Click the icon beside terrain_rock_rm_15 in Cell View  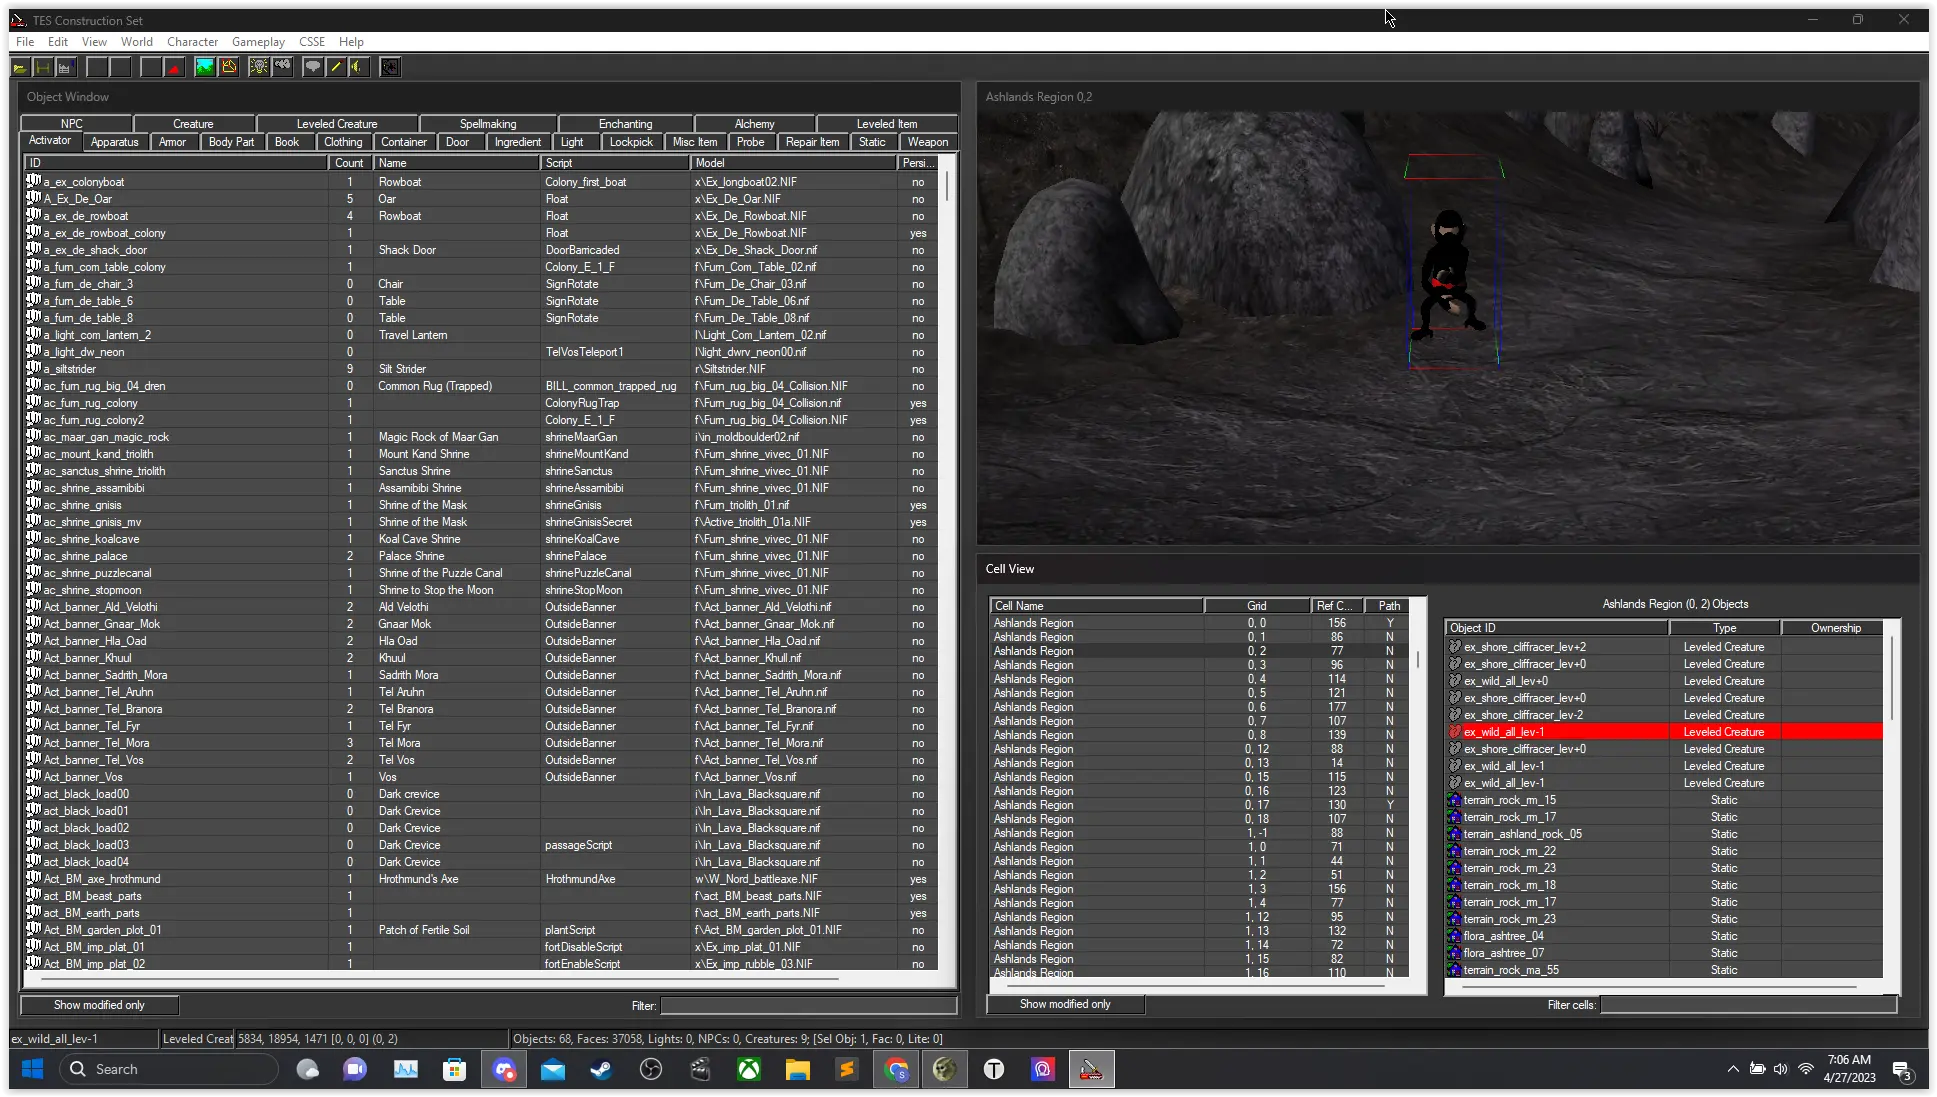[x=1455, y=800]
